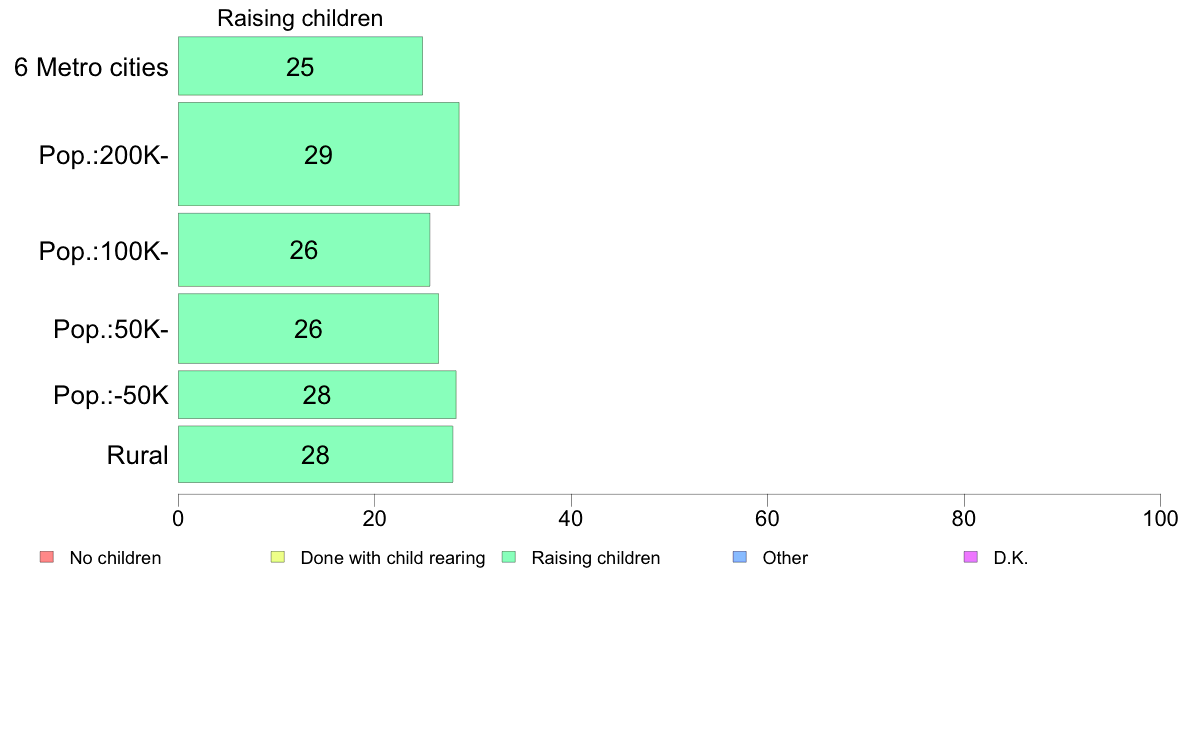Click the Rural axis label
Viewport: 1188px width, 736px height.
tap(137, 455)
